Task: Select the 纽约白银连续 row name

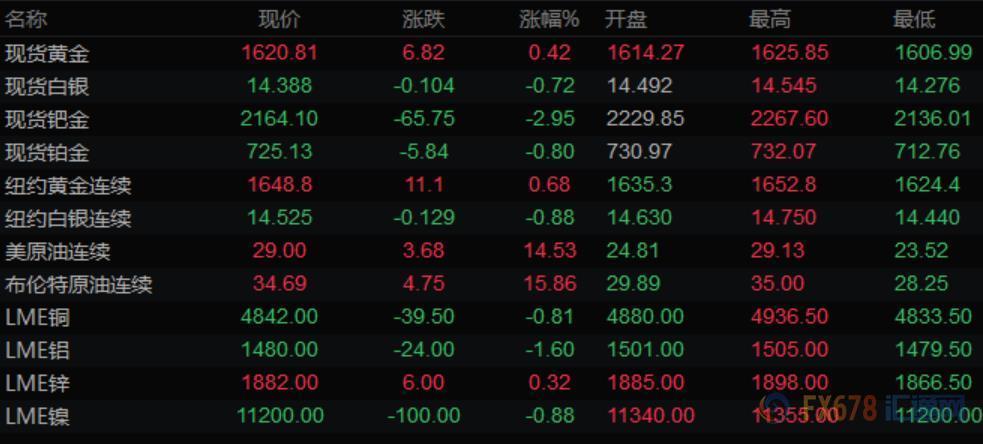Action: point(68,218)
